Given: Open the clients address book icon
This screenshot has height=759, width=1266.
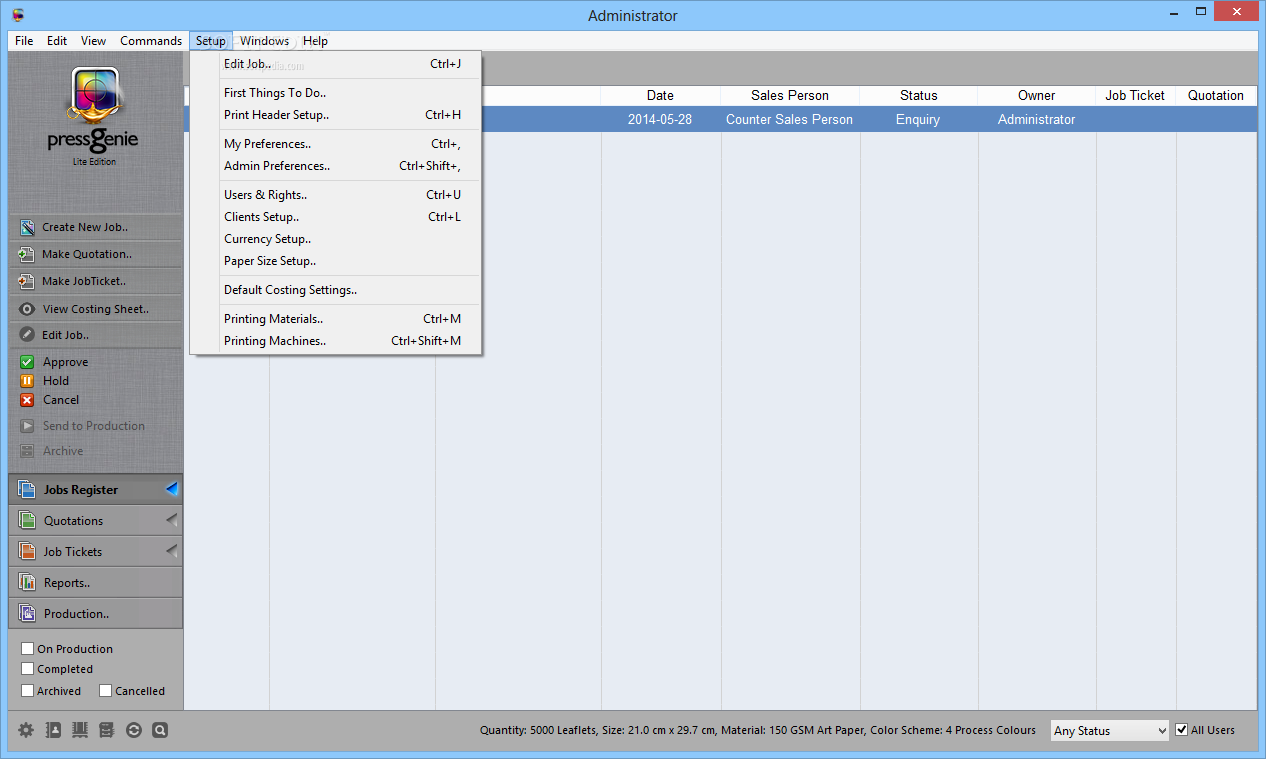Looking at the screenshot, I should tap(53, 731).
